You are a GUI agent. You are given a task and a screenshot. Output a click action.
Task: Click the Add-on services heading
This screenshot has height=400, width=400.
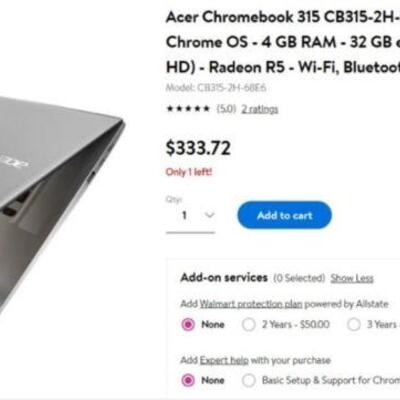click(224, 278)
